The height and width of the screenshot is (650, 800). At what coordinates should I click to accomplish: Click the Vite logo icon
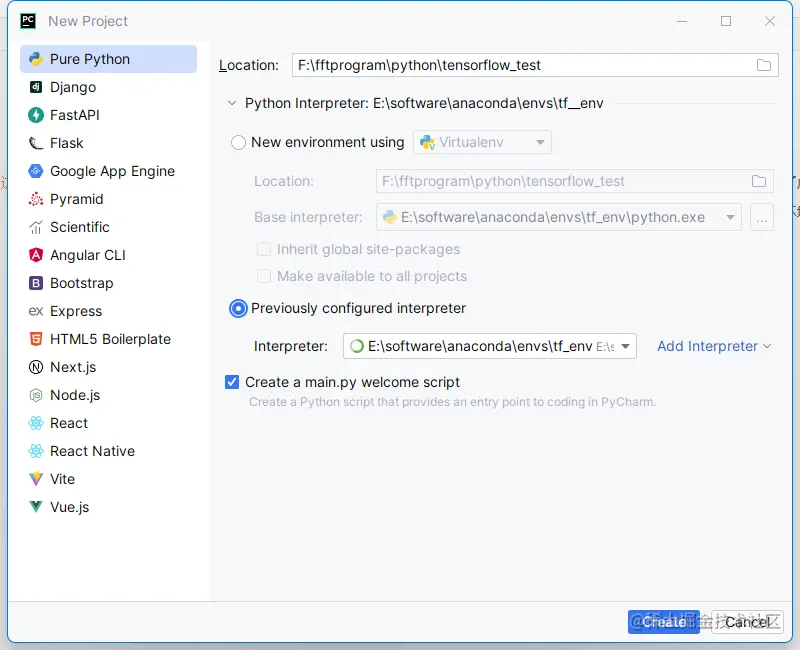click(x=36, y=479)
